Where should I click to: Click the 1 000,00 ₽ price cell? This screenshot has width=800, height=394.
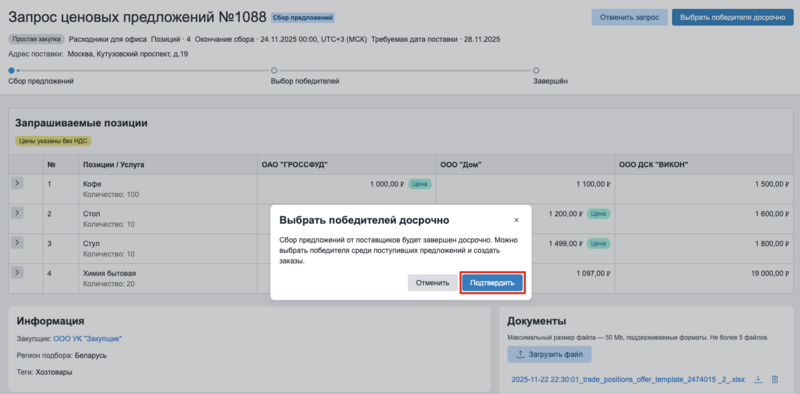[387, 184]
